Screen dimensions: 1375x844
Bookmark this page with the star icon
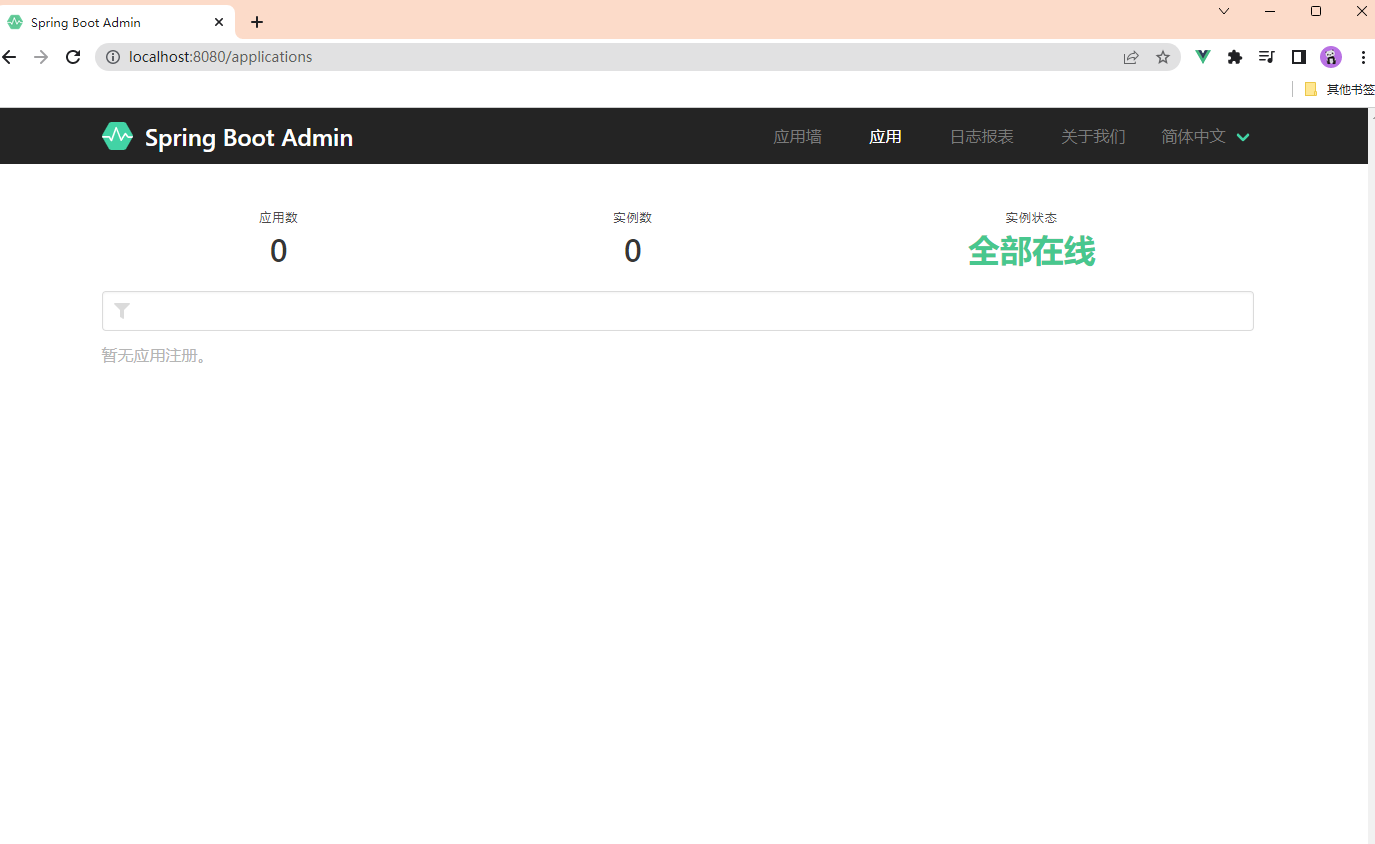pos(1163,57)
